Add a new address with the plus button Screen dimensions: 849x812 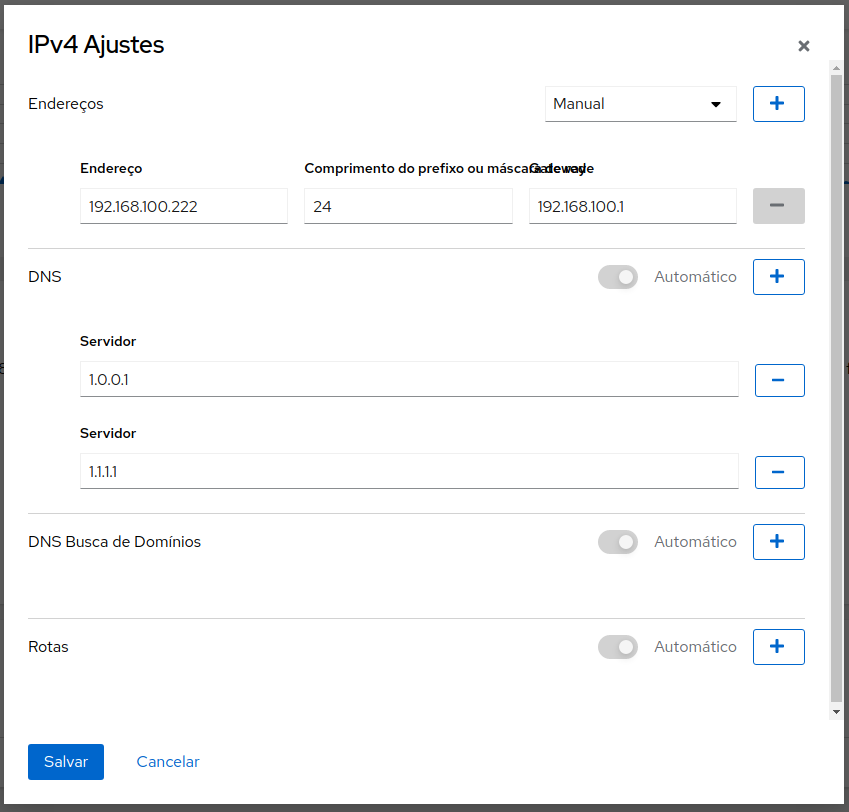[778, 104]
